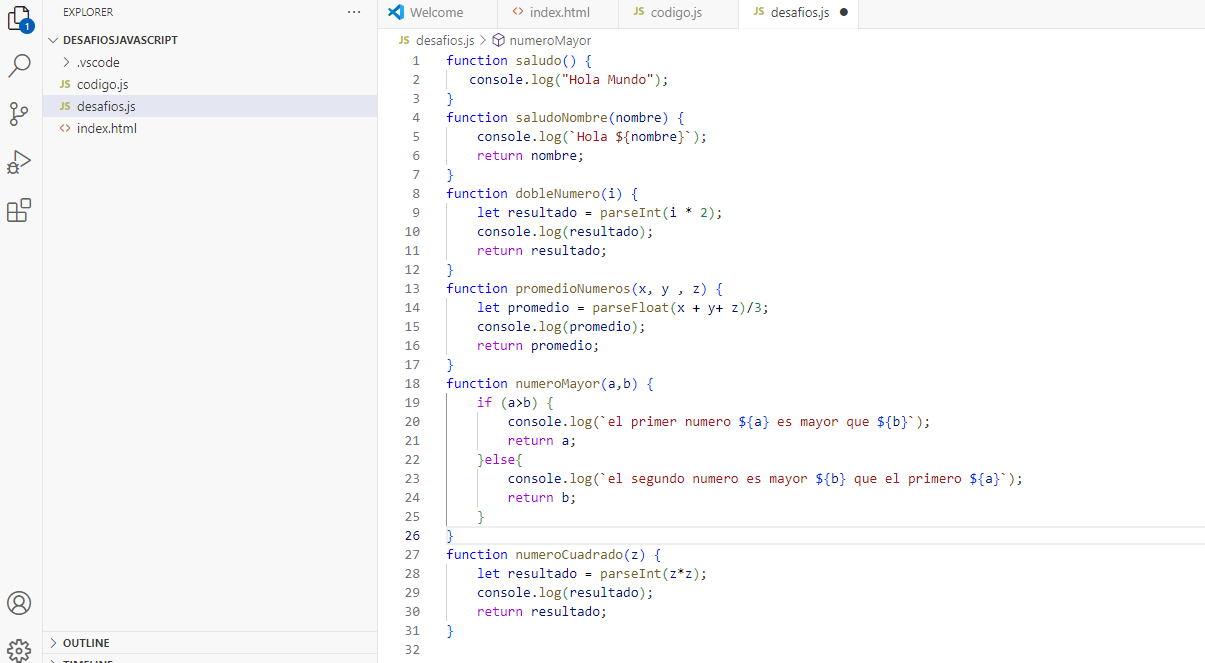
Task: Click the numeroMayor symbol icon in breadcrumb
Action: [x=498, y=41]
